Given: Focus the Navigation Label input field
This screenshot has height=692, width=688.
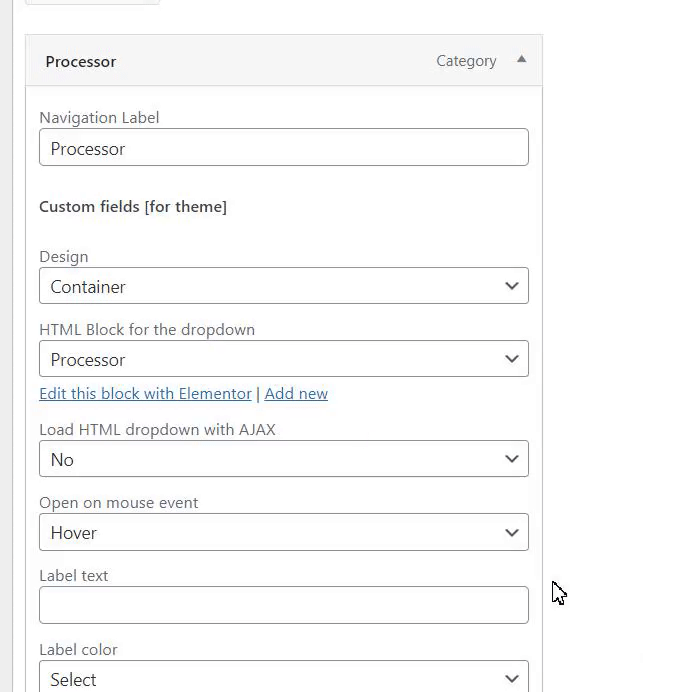Looking at the screenshot, I should (283, 148).
